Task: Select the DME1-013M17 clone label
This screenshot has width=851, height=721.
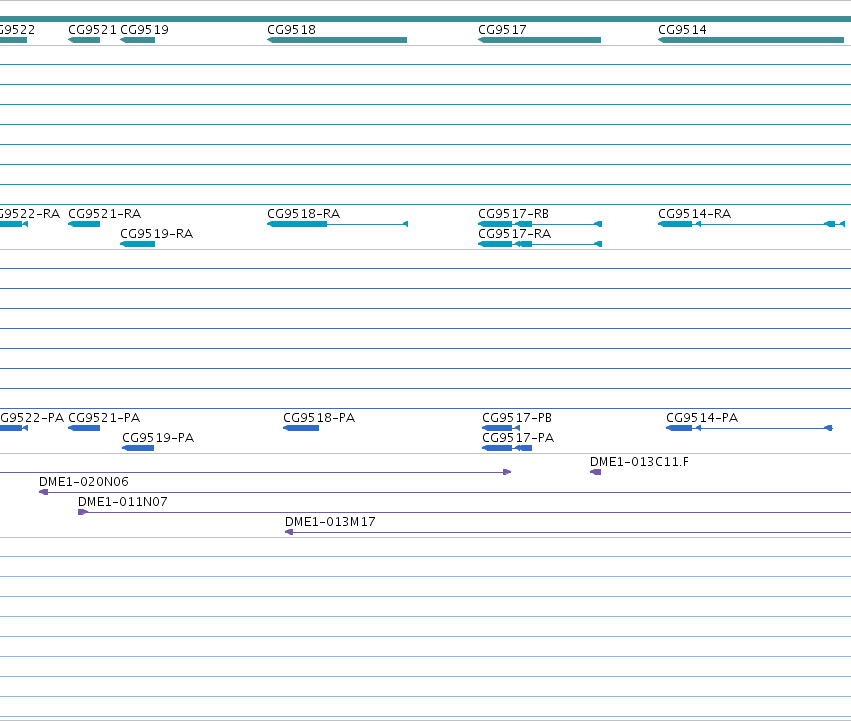Action: click(330, 522)
